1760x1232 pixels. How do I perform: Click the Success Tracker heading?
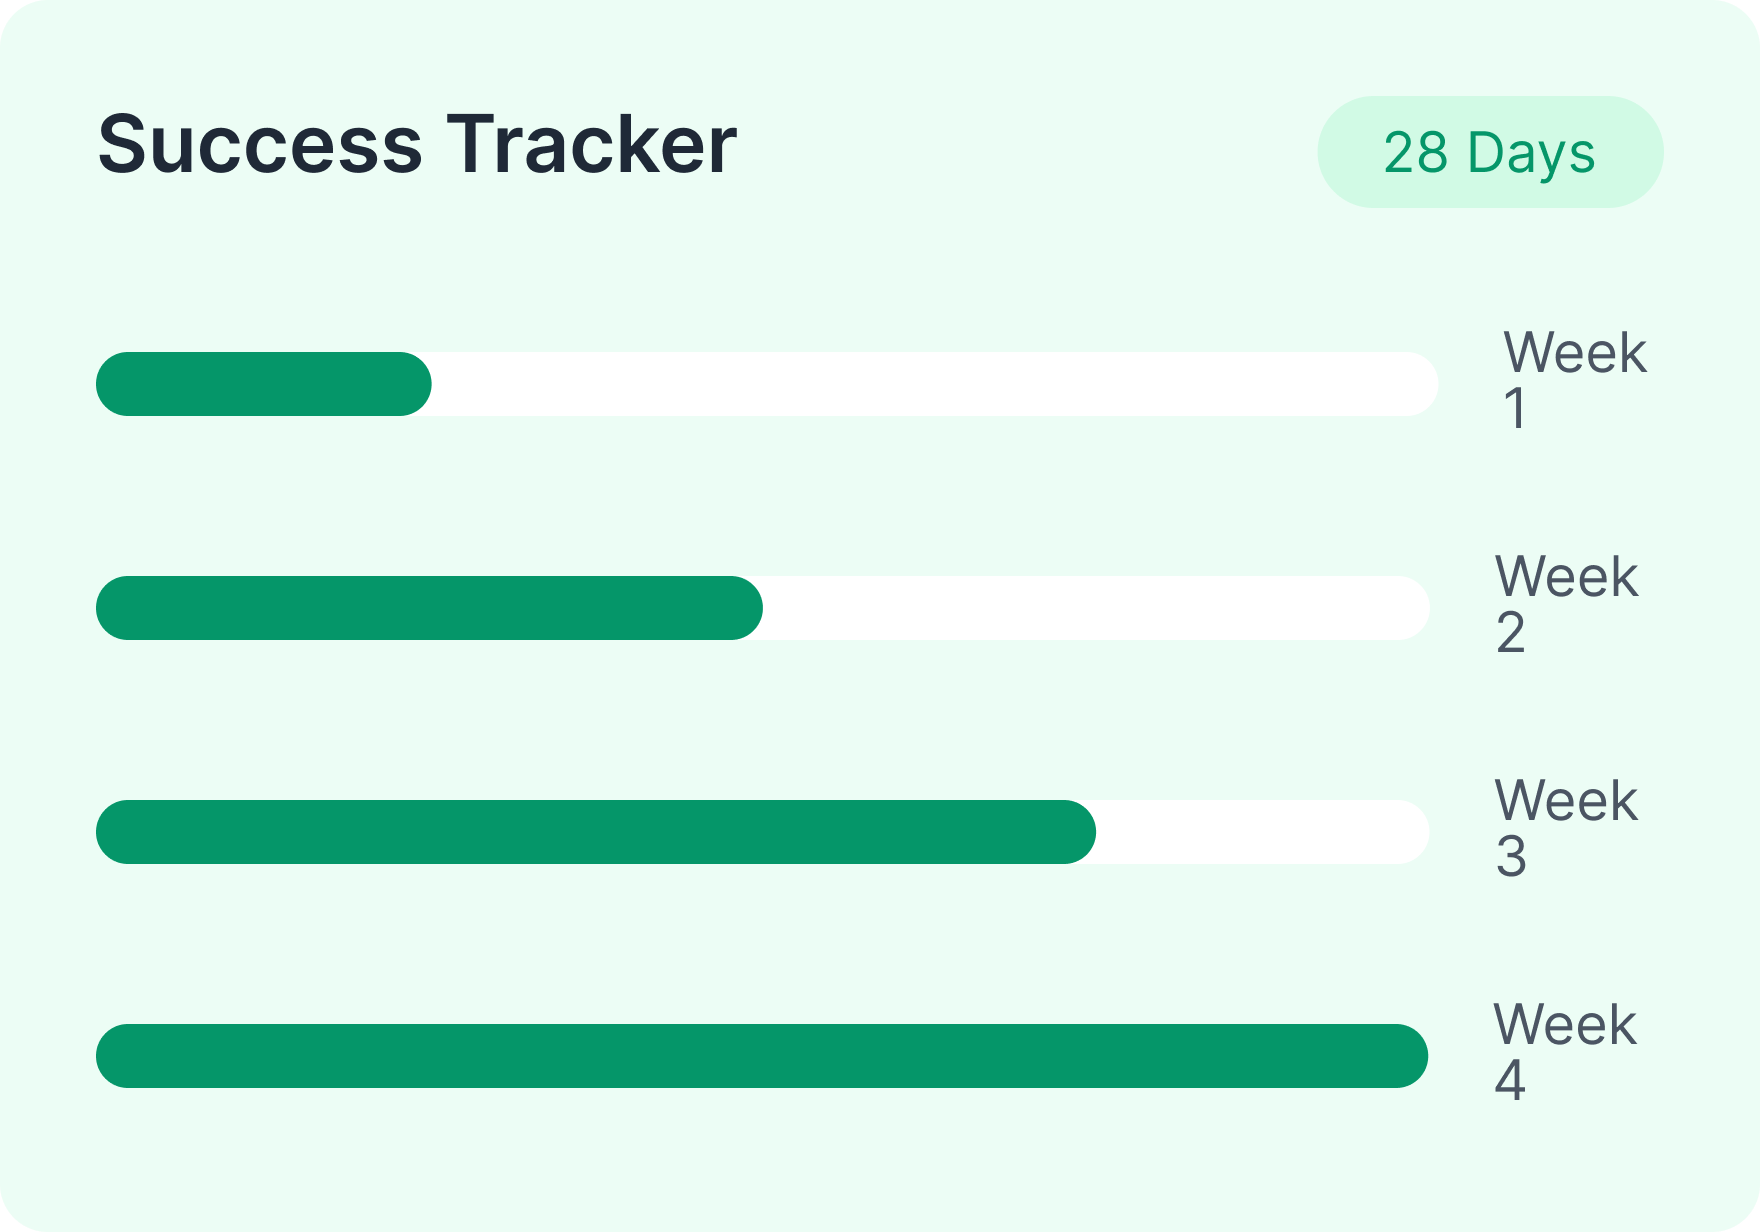tap(417, 145)
